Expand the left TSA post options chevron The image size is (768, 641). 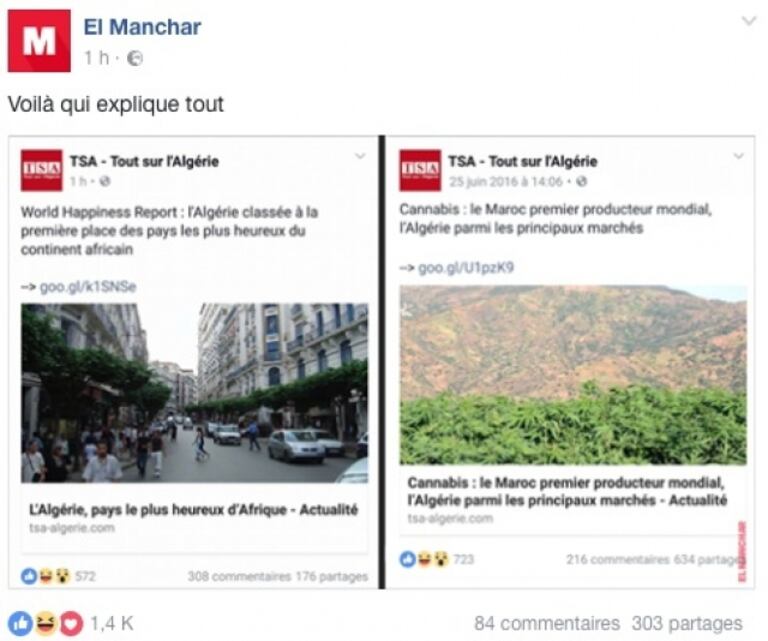[360, 156]
